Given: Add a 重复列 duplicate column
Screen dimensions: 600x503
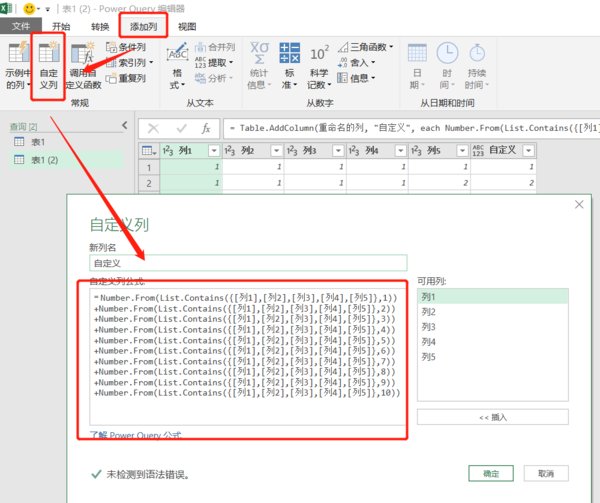Looking at the screenshot, I should [126, 78].
